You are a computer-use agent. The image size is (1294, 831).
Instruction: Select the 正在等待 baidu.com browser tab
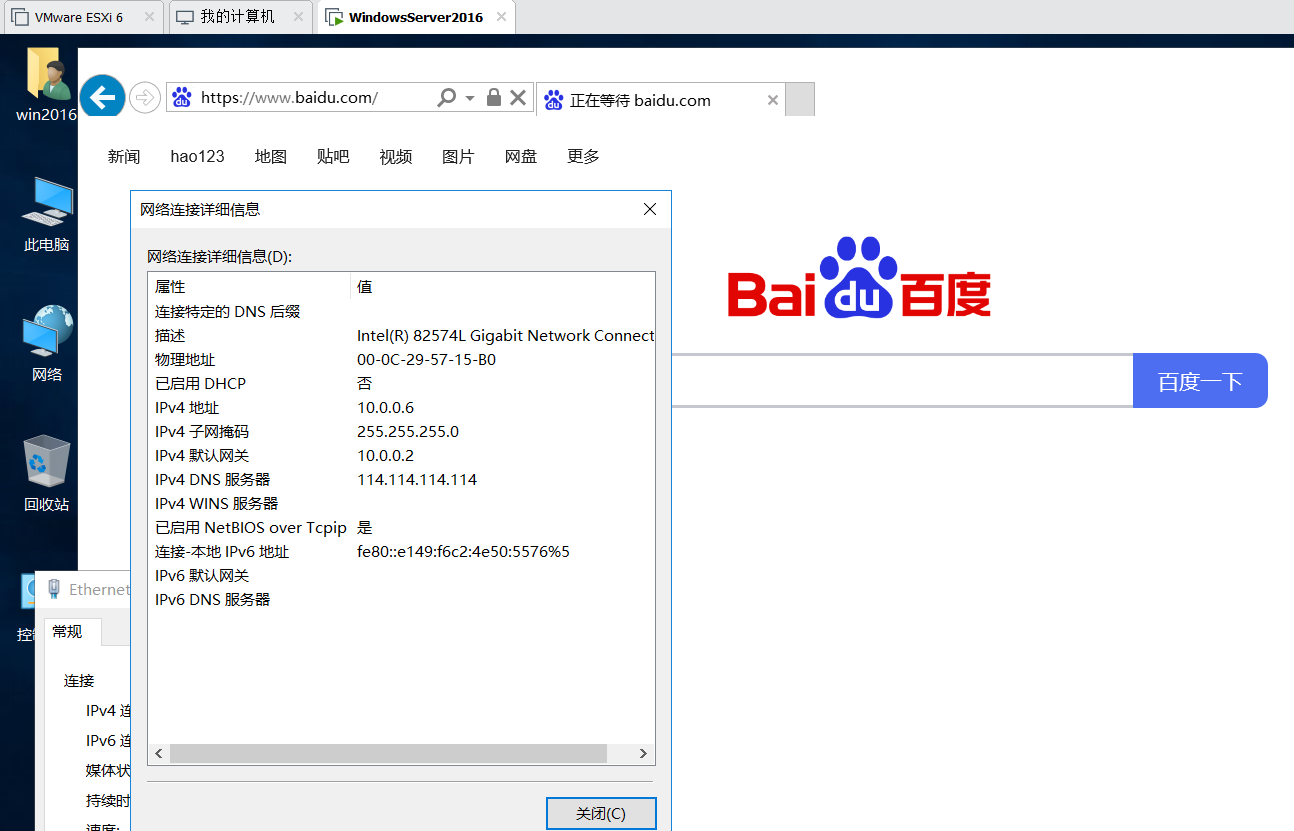(661, 100)
